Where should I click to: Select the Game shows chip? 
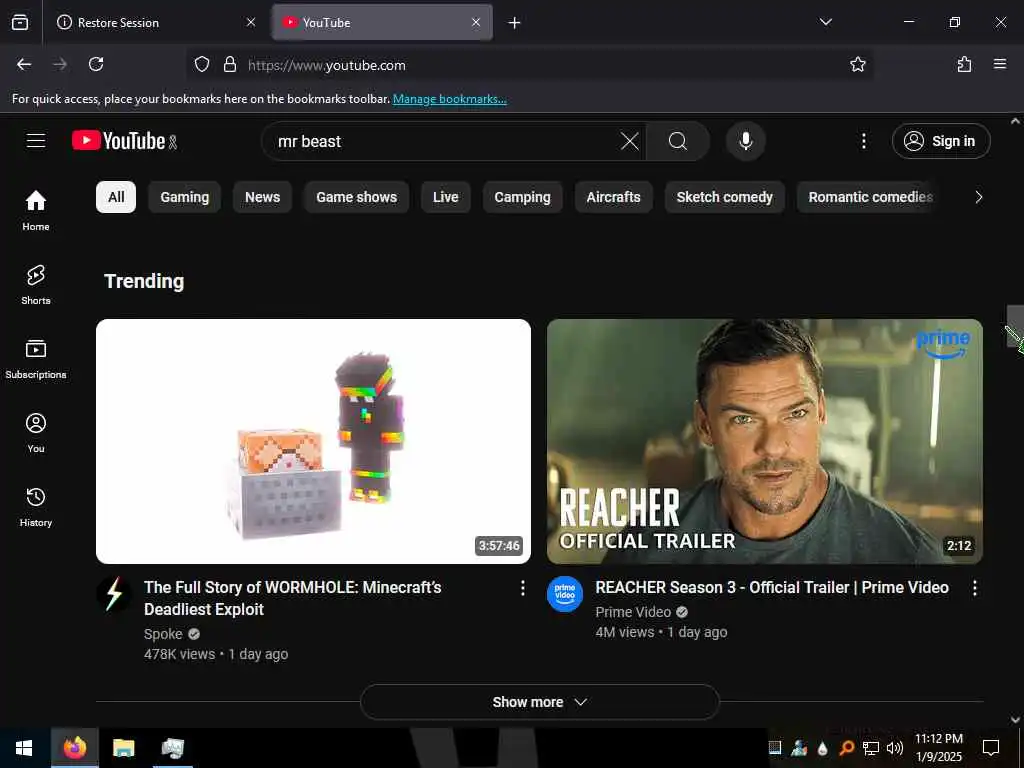point(357,197)
